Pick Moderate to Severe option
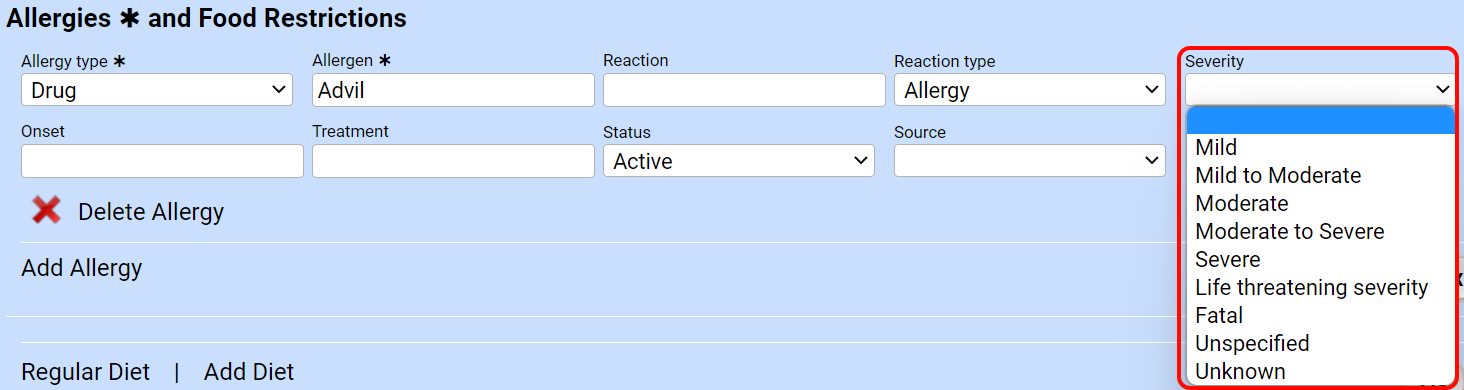Image resolution: width=1464 pixels, height=390 pixels. [1320, 231]
